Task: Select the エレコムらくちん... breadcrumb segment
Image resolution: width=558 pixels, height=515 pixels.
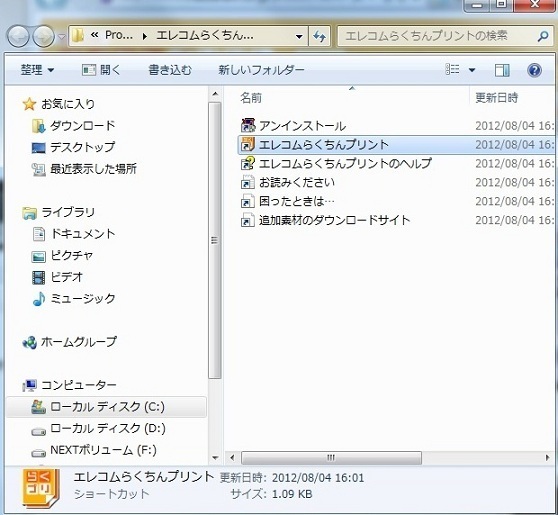Action: tap(205, 35)
